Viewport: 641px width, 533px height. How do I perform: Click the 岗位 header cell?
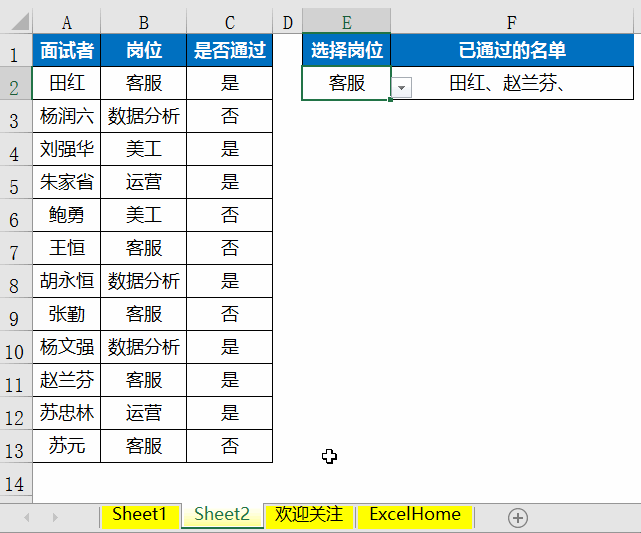143,50
